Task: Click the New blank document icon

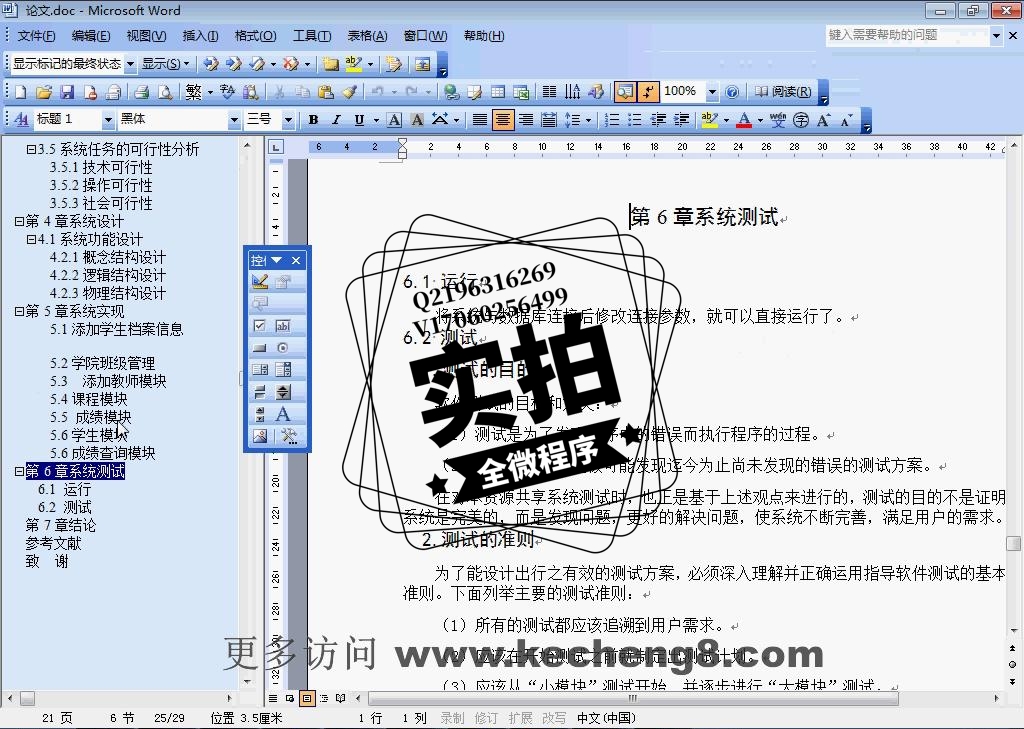Action: [x=21, y=92]
